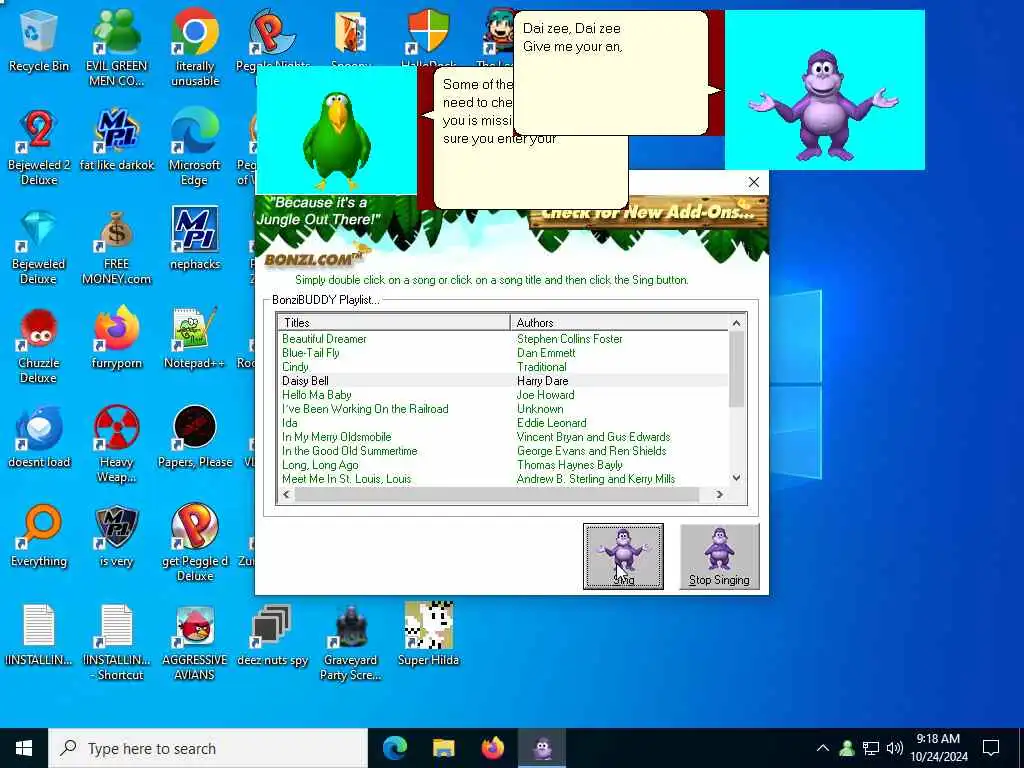This screenshot has width=1024, height=768.
Task: Open the Action Center notifications icon
Action: (991, 748)
